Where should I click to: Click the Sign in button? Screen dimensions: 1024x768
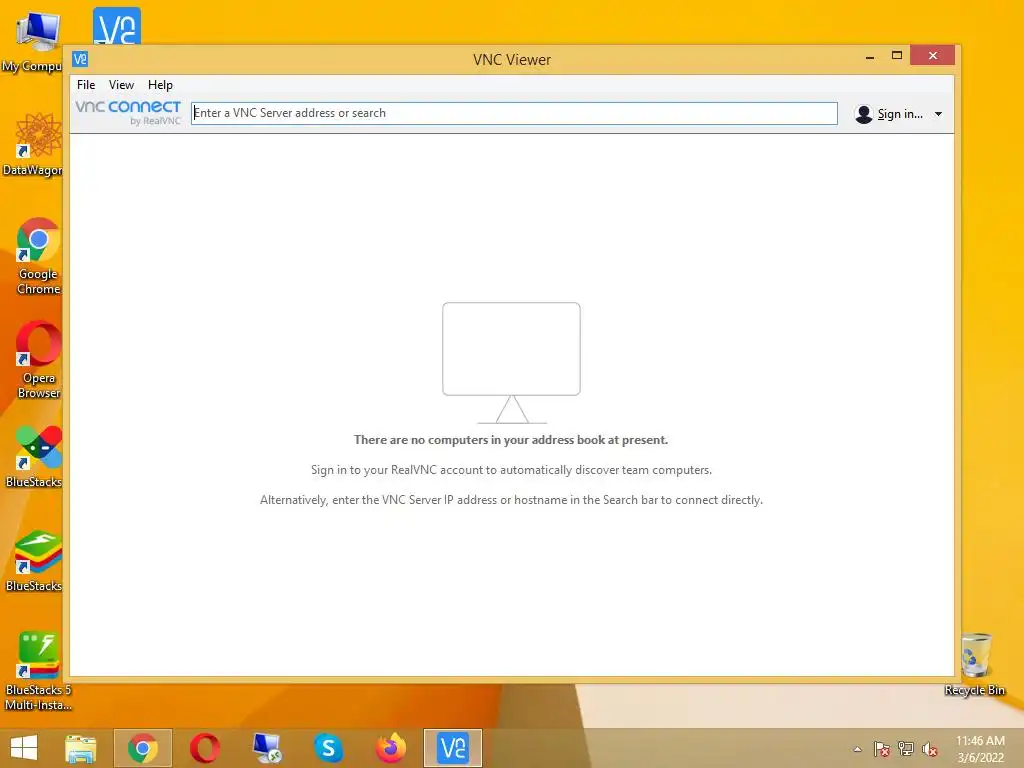click(899, 114)
